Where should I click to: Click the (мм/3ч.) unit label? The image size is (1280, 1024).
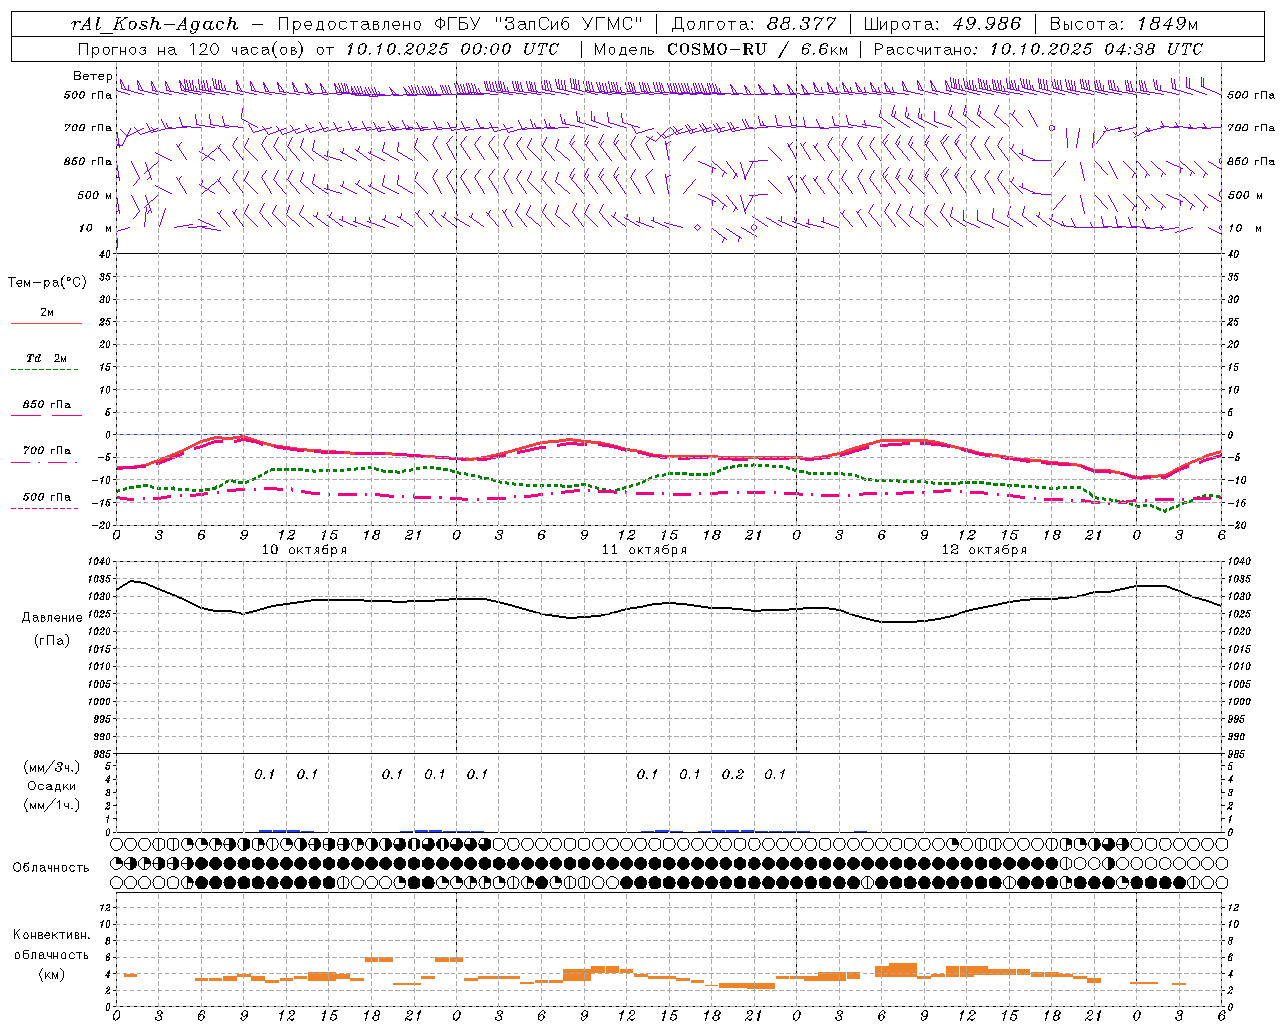(52, 767)
